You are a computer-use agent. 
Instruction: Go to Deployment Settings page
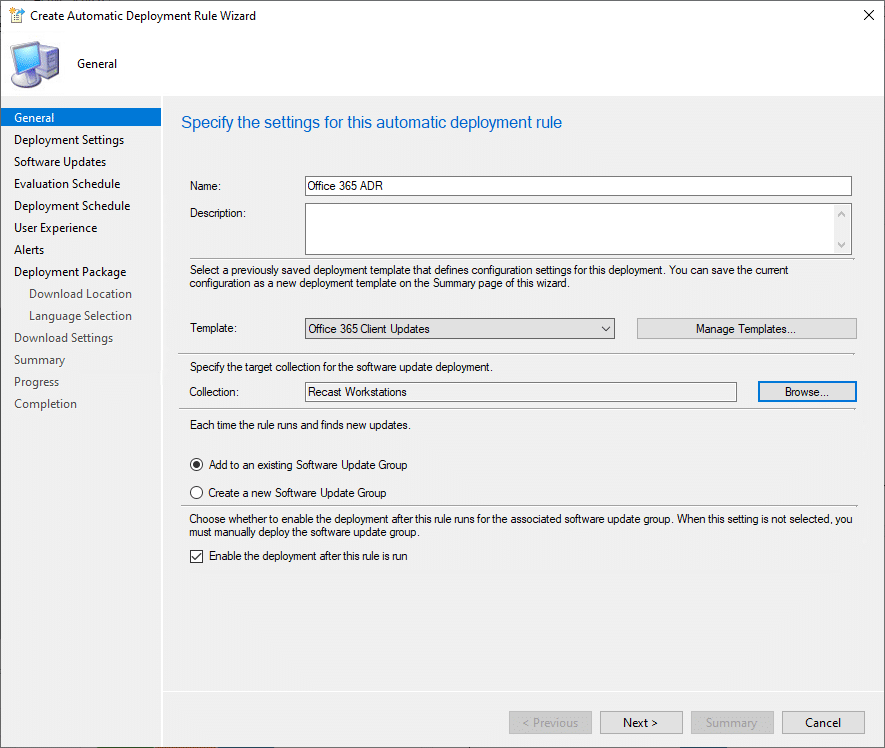(69, 140)
